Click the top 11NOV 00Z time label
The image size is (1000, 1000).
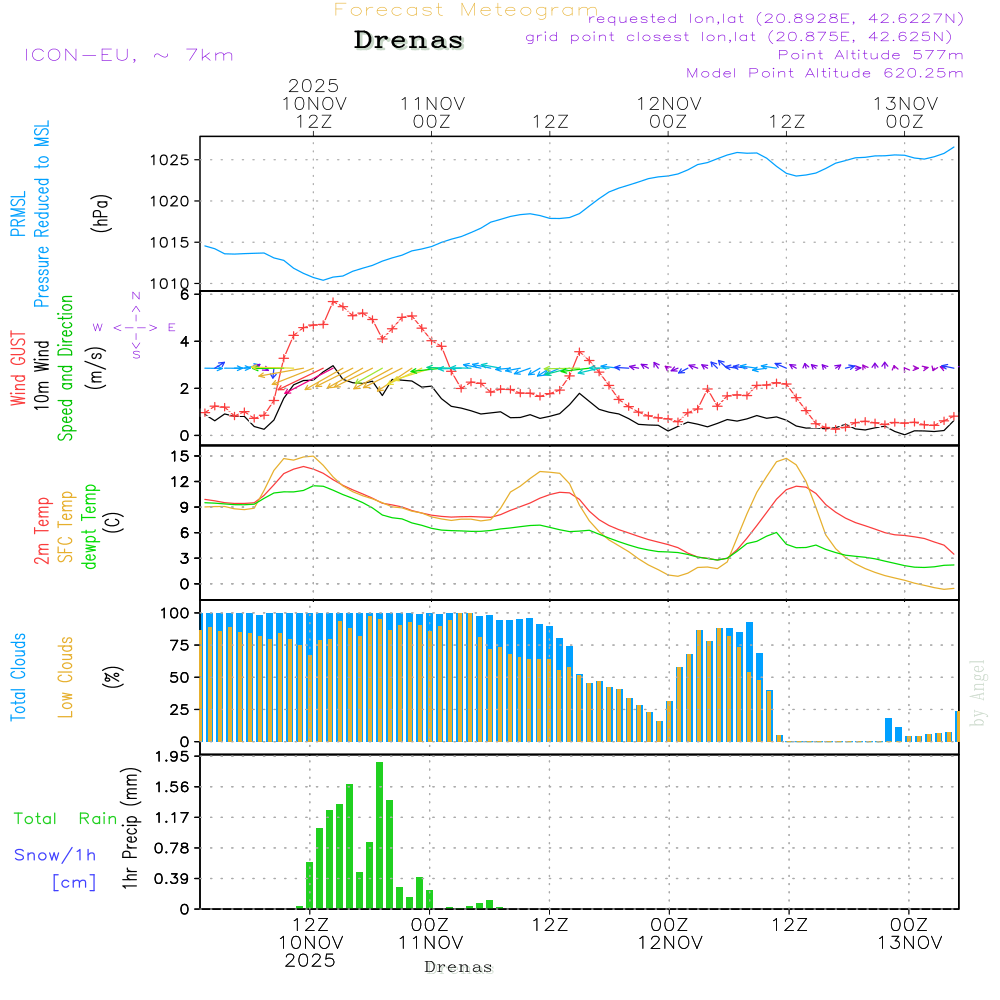(432, 112)
